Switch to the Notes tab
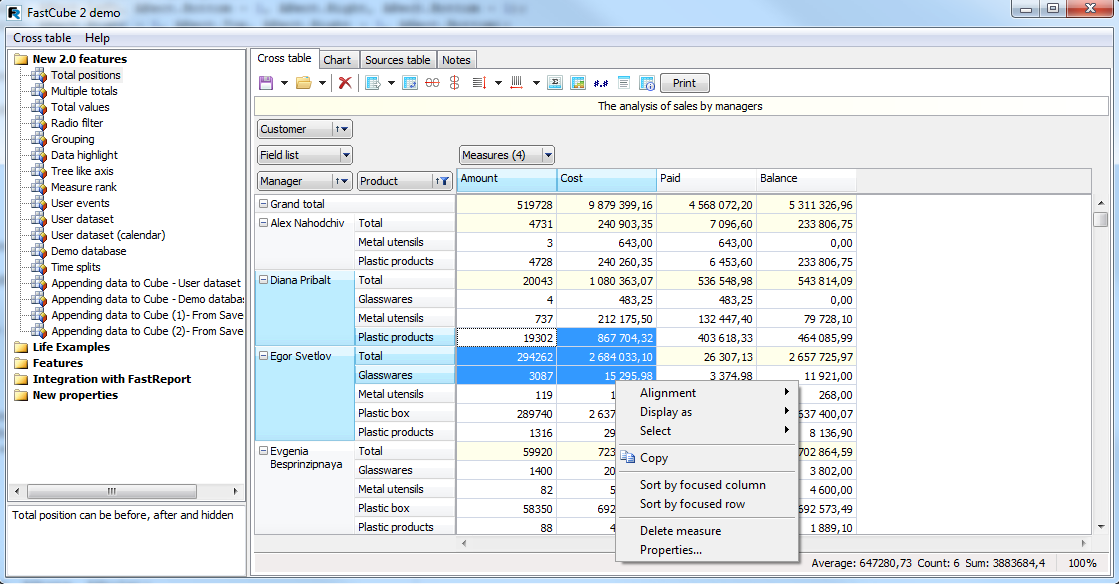 pyautogui.click(x=456, y=60)
